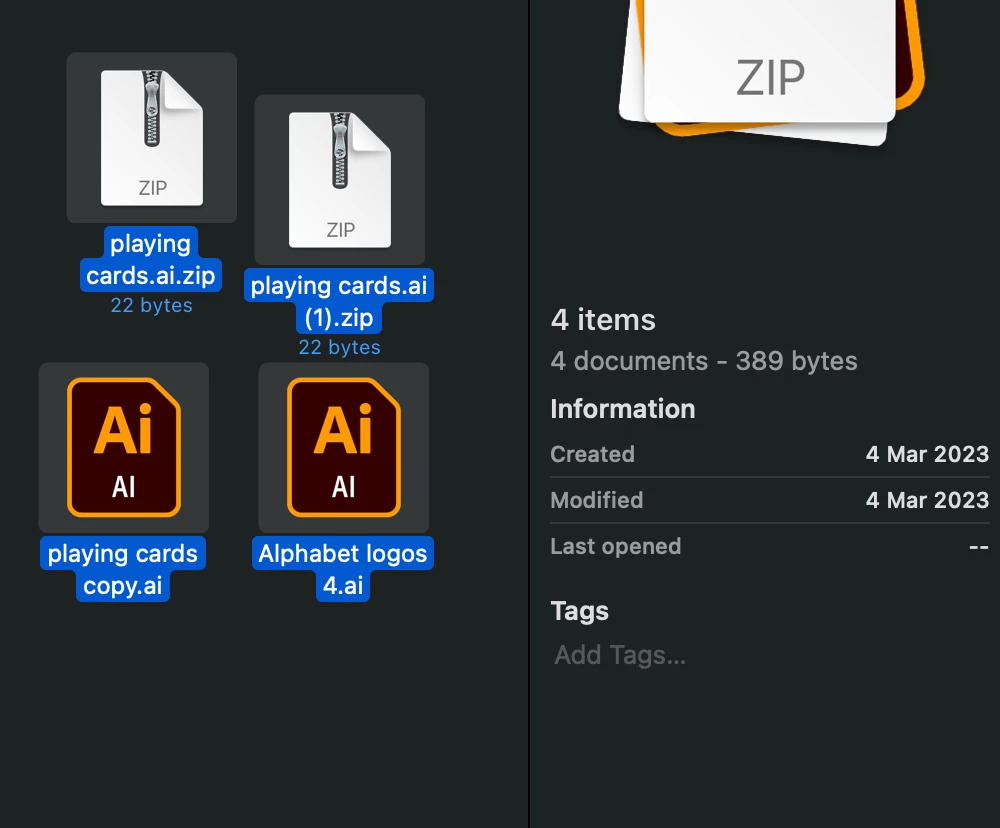1000x828 pixels.
Task: Click the 'playing cards.ai (1).zip' file name label
Action: click(339, 301)
